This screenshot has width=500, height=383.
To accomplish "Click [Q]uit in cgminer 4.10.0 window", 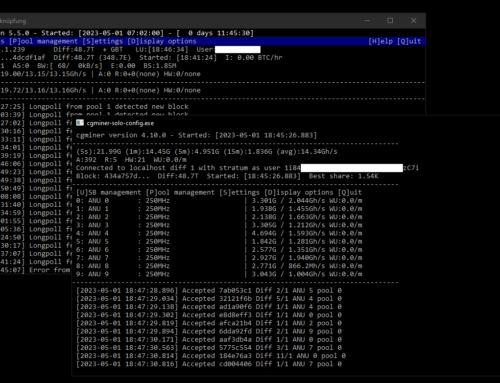I will [350, 192].
